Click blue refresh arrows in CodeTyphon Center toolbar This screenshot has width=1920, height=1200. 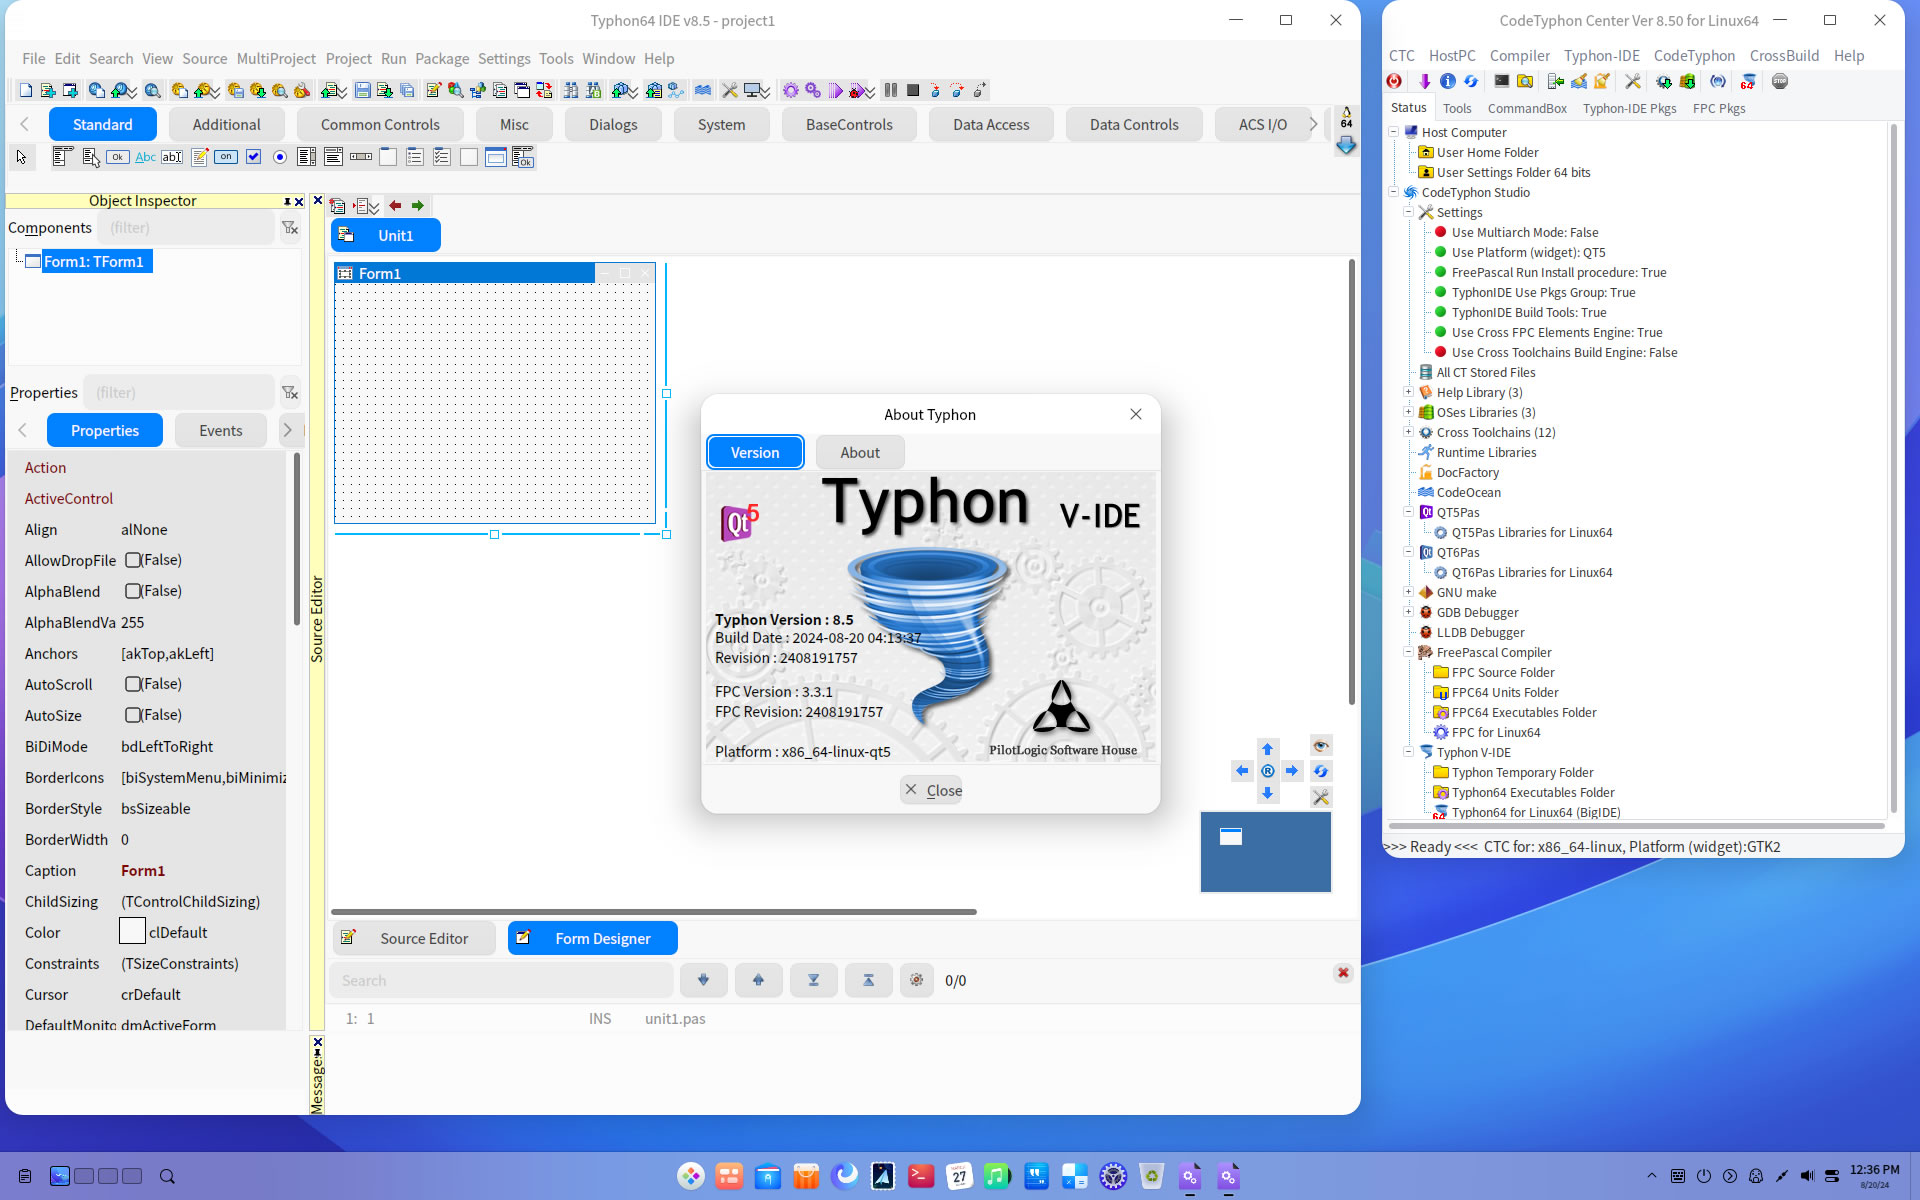(1471, 82)
